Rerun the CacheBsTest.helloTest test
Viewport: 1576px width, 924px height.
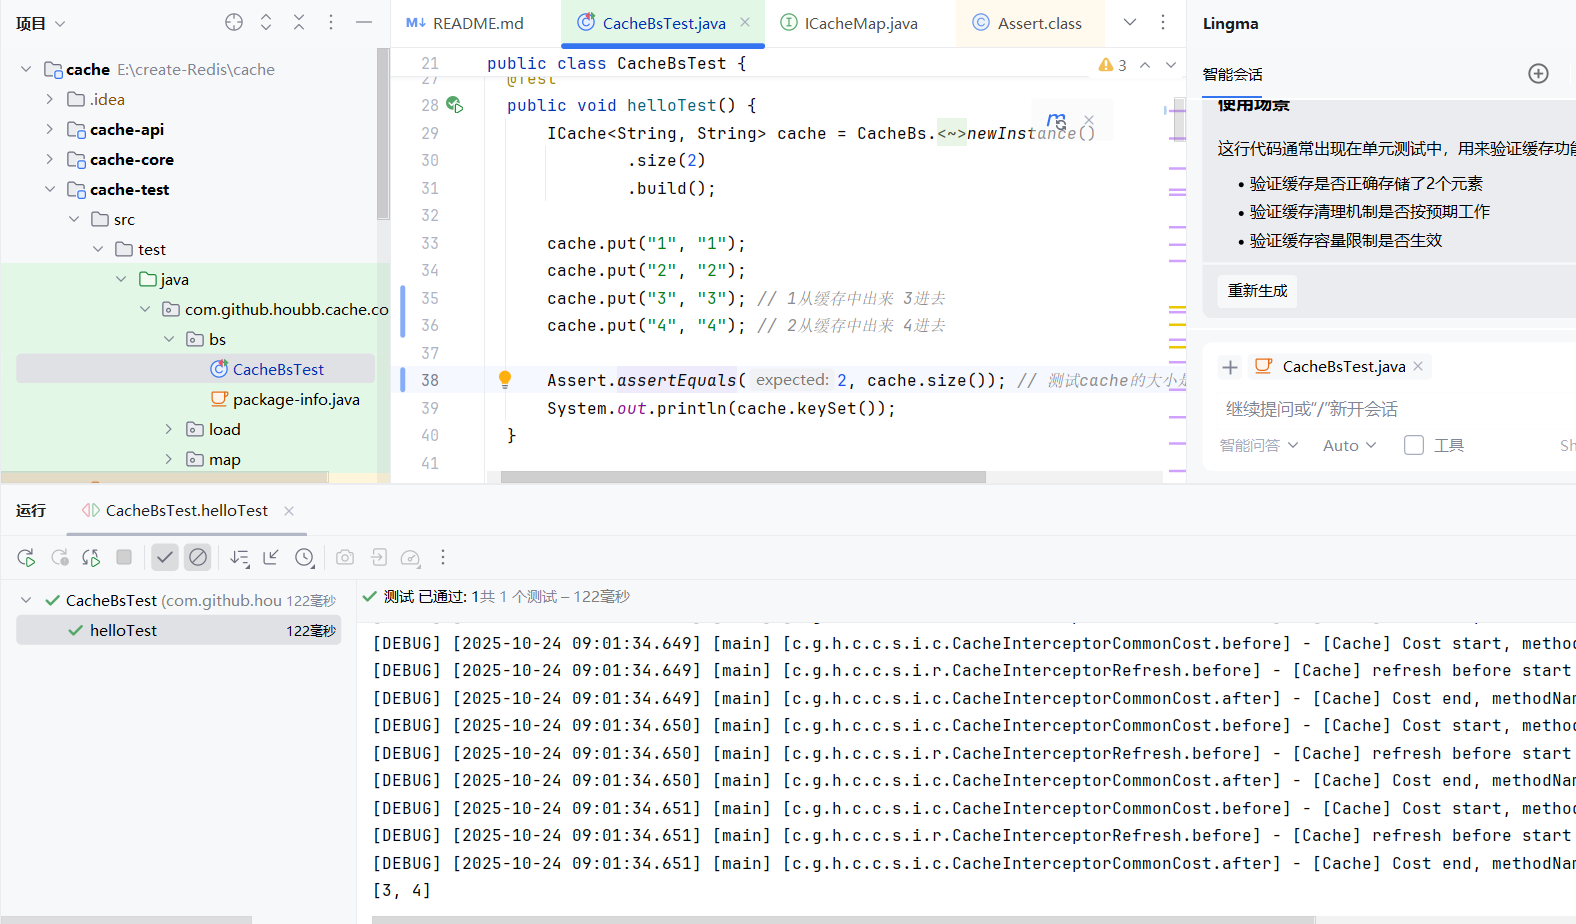click(x=26, y=558)
